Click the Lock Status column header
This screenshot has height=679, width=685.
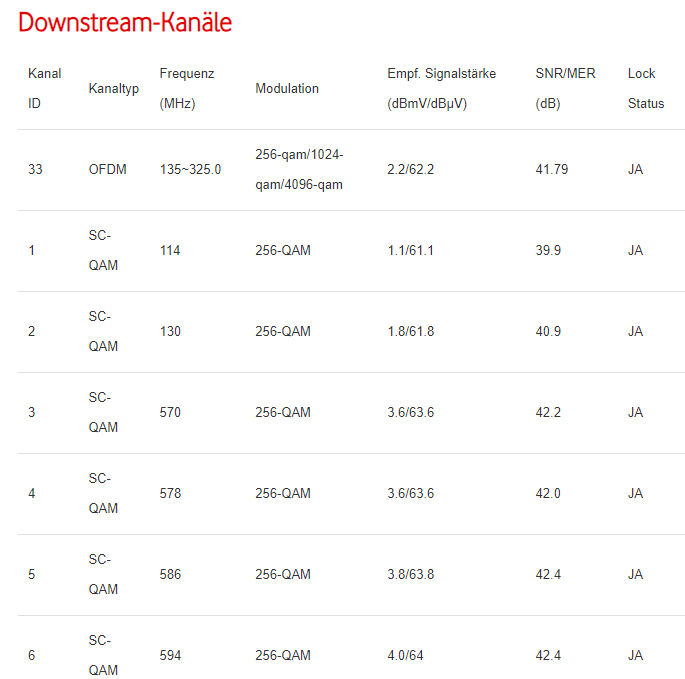pyautogui.click(x=645, y=88)
